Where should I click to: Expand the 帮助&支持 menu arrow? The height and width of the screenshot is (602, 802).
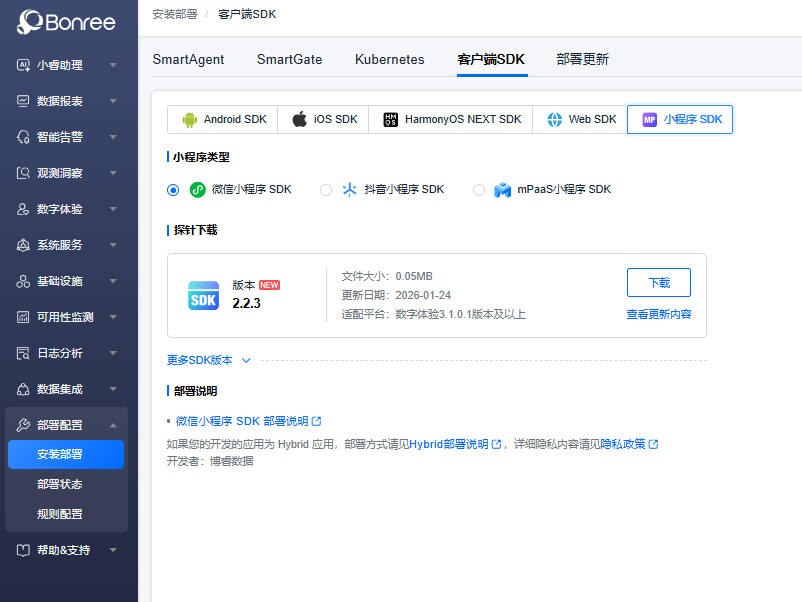[113, 550]
